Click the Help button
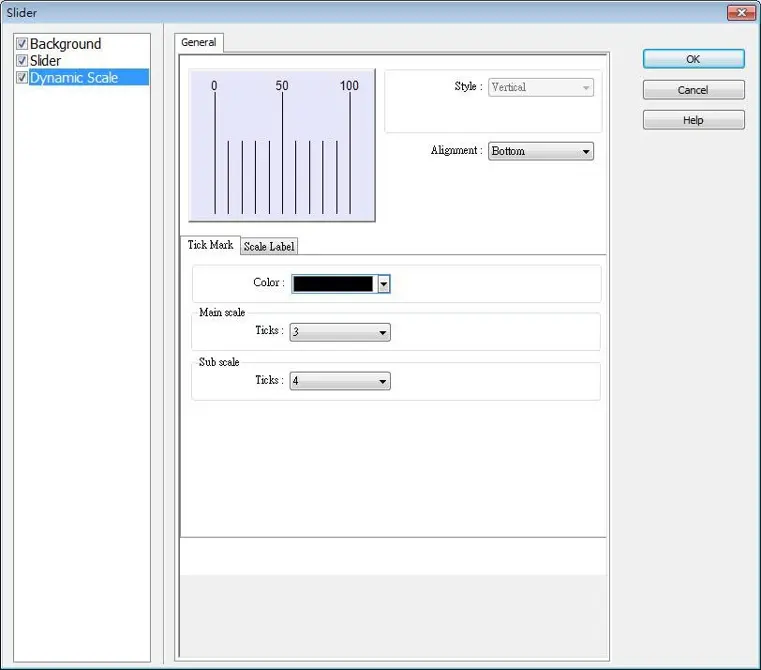761x670 pixels. tap(694, 120)
